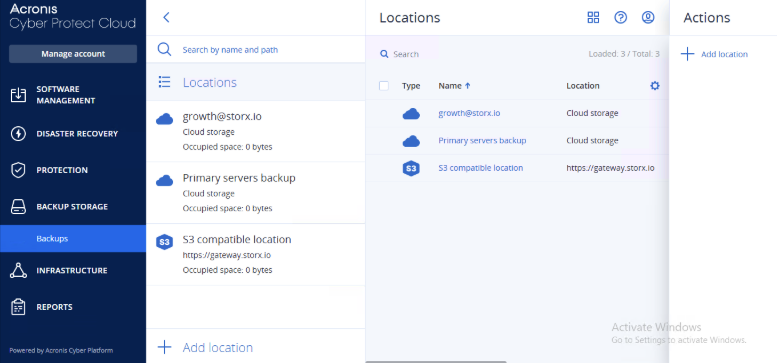
Task: Click the table Search input field
Action: click(406, 54)
